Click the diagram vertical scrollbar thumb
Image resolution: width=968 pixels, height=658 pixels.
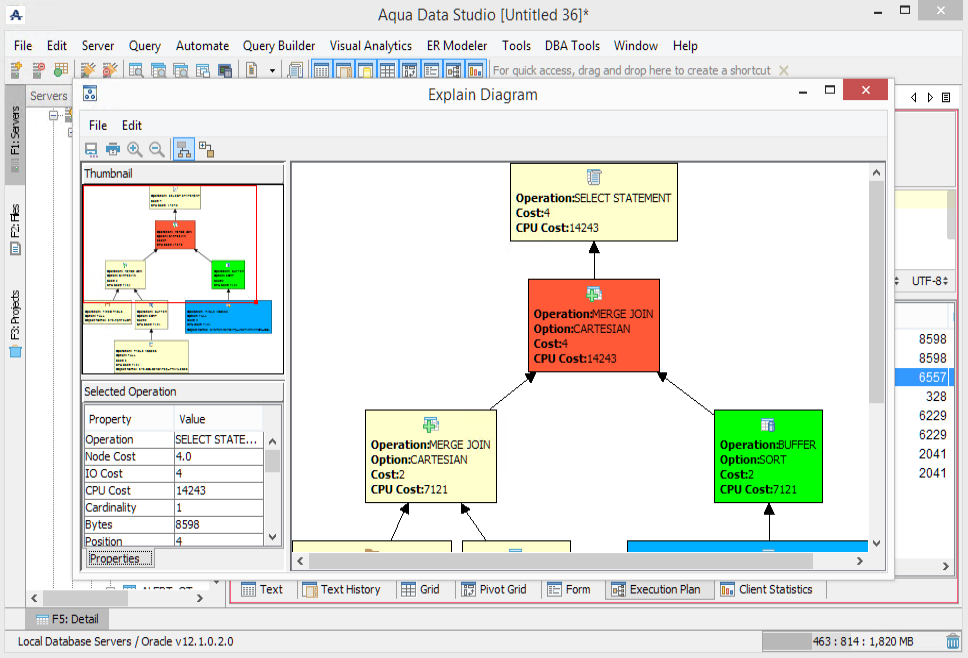tap(876, 292)
